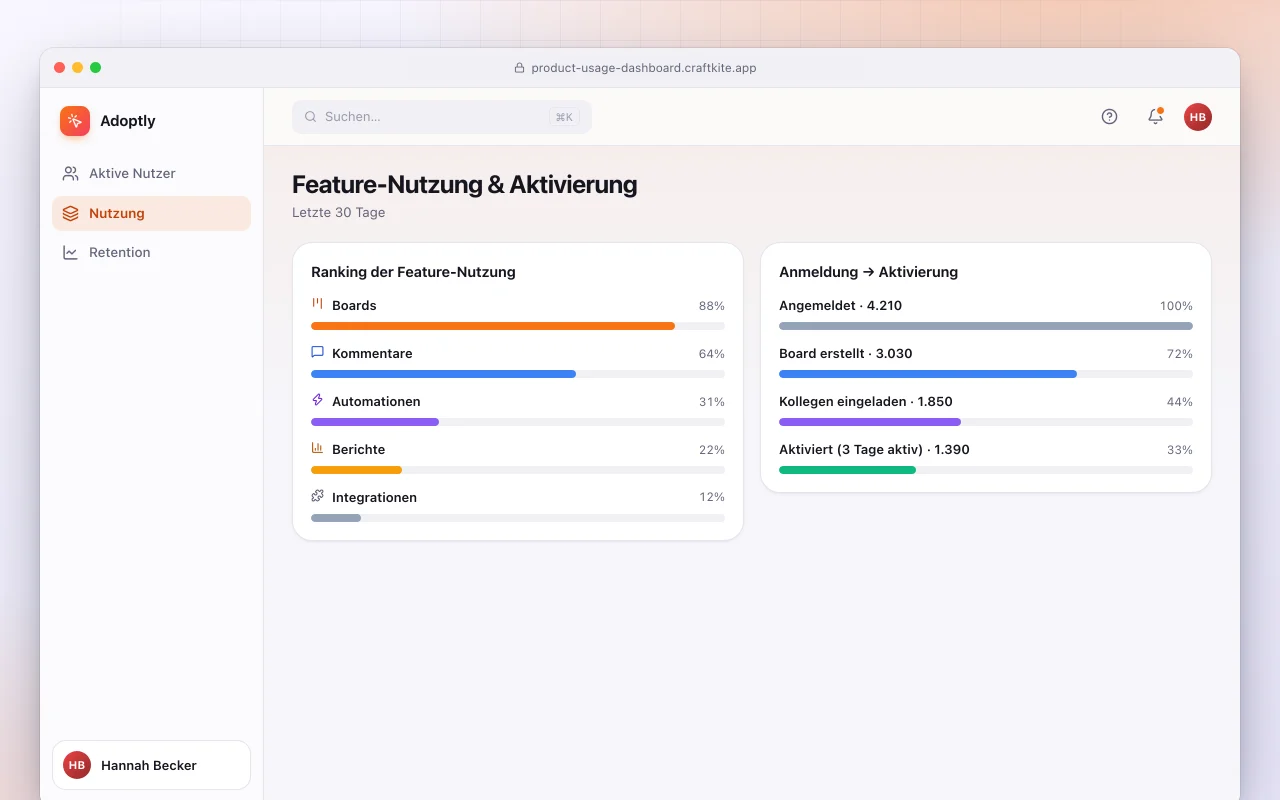Click the Letzte 30 Tage subtitle
The width and height of the screenshot is (1280, 800).
(x=338, y=212)
